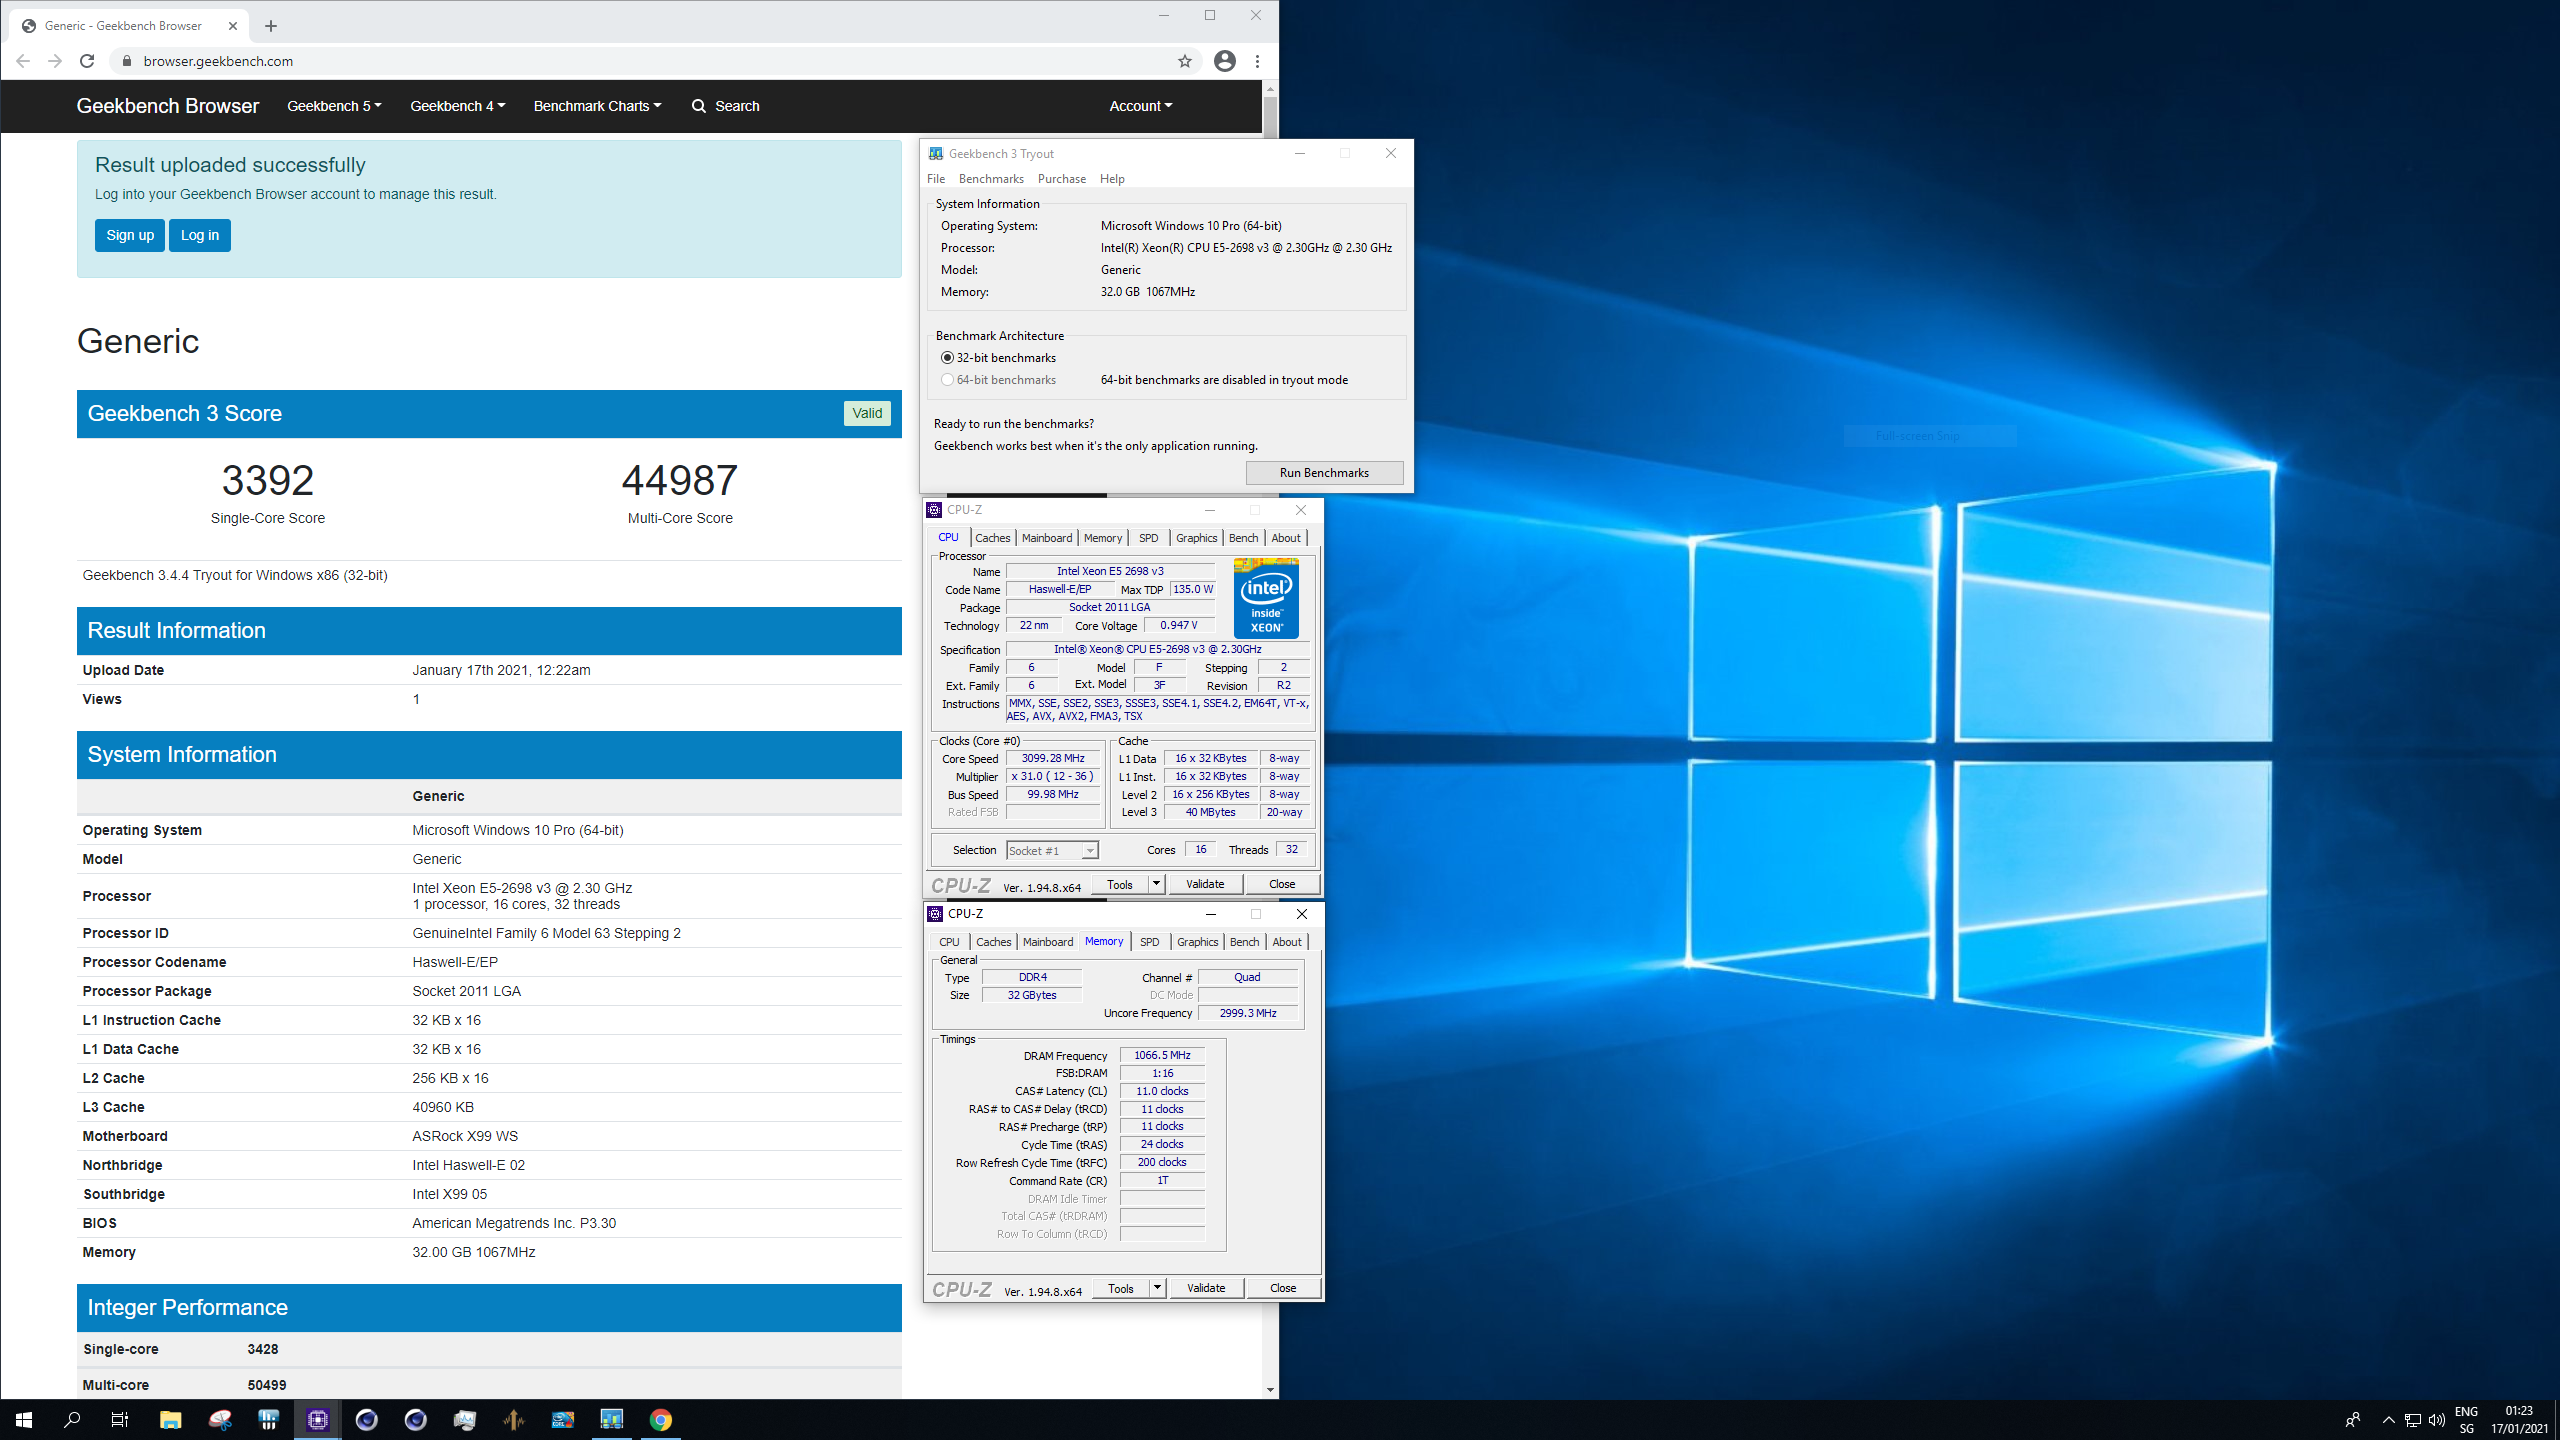
Task: Open the gold arrow waveform taskbar icon
Action: (x=514, y=1420)
